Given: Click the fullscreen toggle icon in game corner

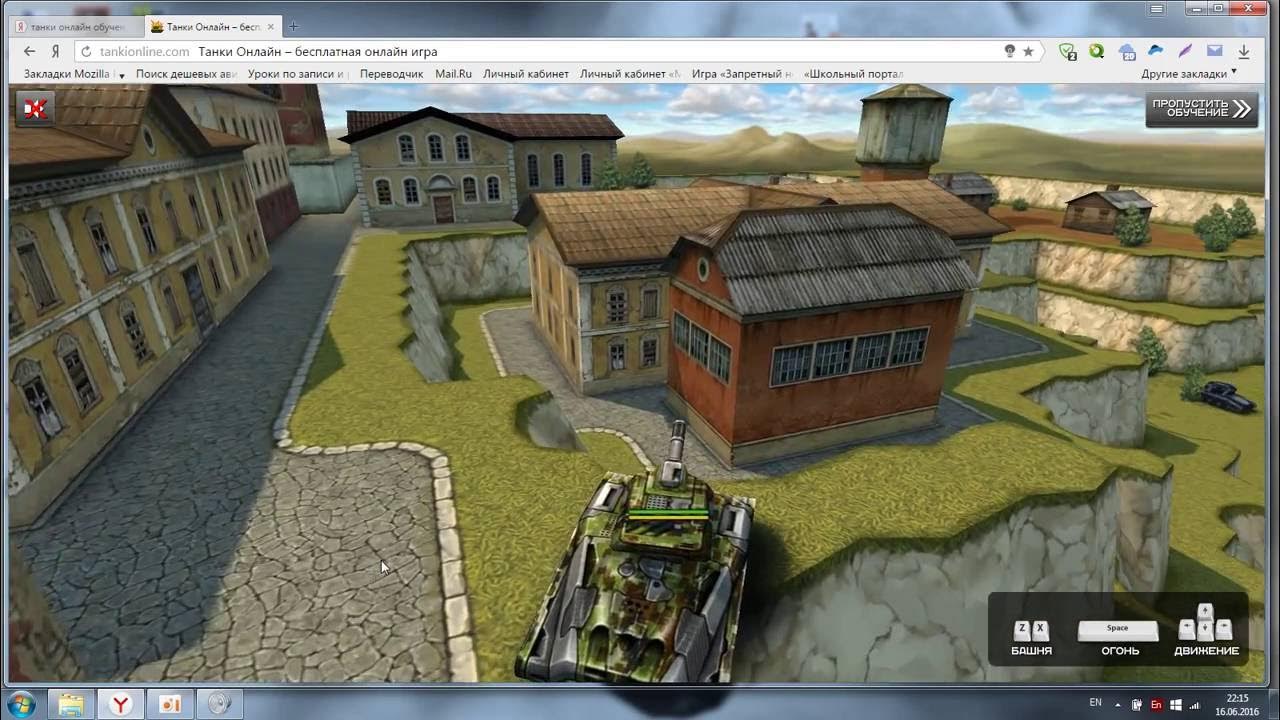Looking at the screenshot, I should (35, 108).
